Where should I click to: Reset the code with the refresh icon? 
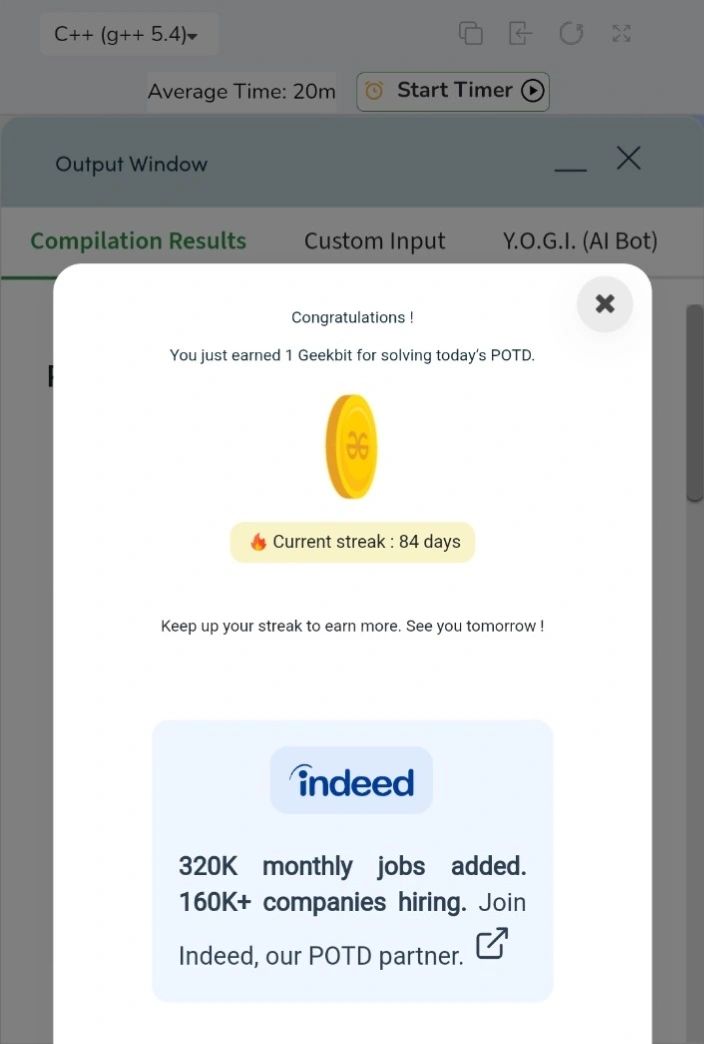pyautogui.click(x=571, y=33)
